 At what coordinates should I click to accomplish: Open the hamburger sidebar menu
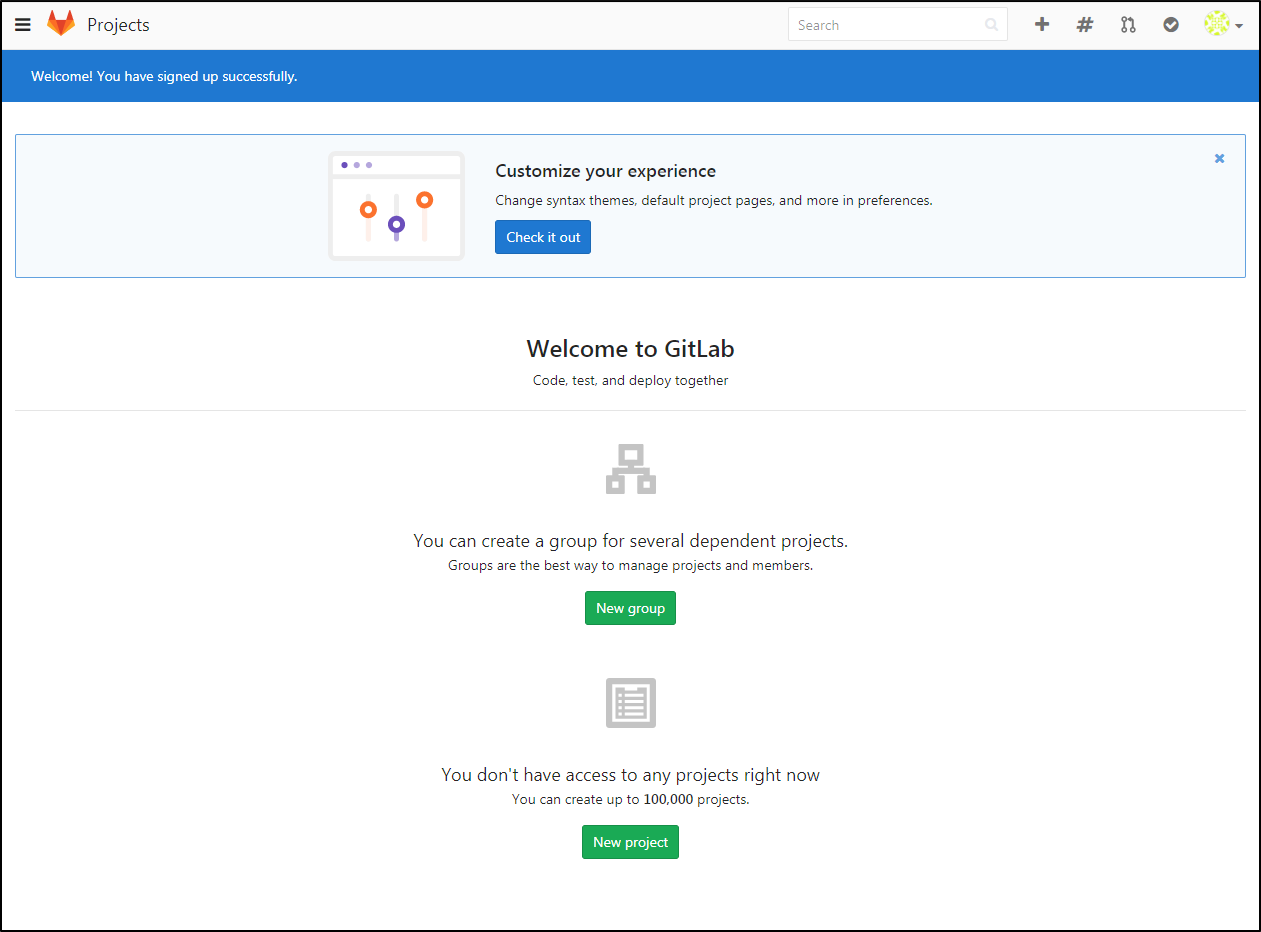point(23,25)
